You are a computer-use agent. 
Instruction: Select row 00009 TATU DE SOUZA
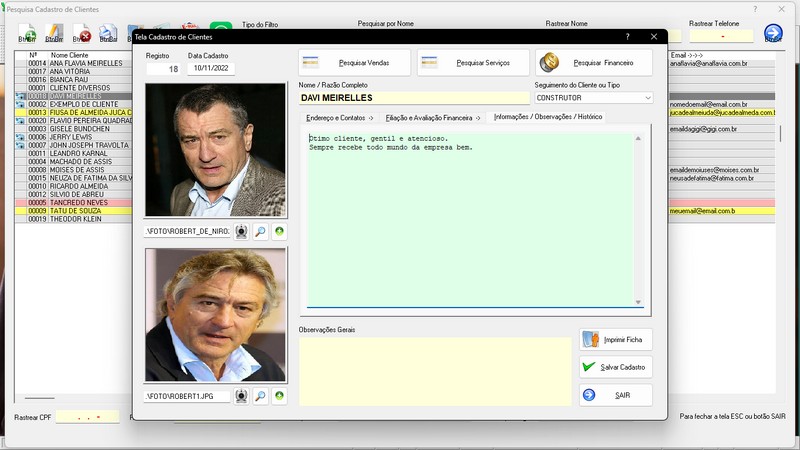pos(75,211)
